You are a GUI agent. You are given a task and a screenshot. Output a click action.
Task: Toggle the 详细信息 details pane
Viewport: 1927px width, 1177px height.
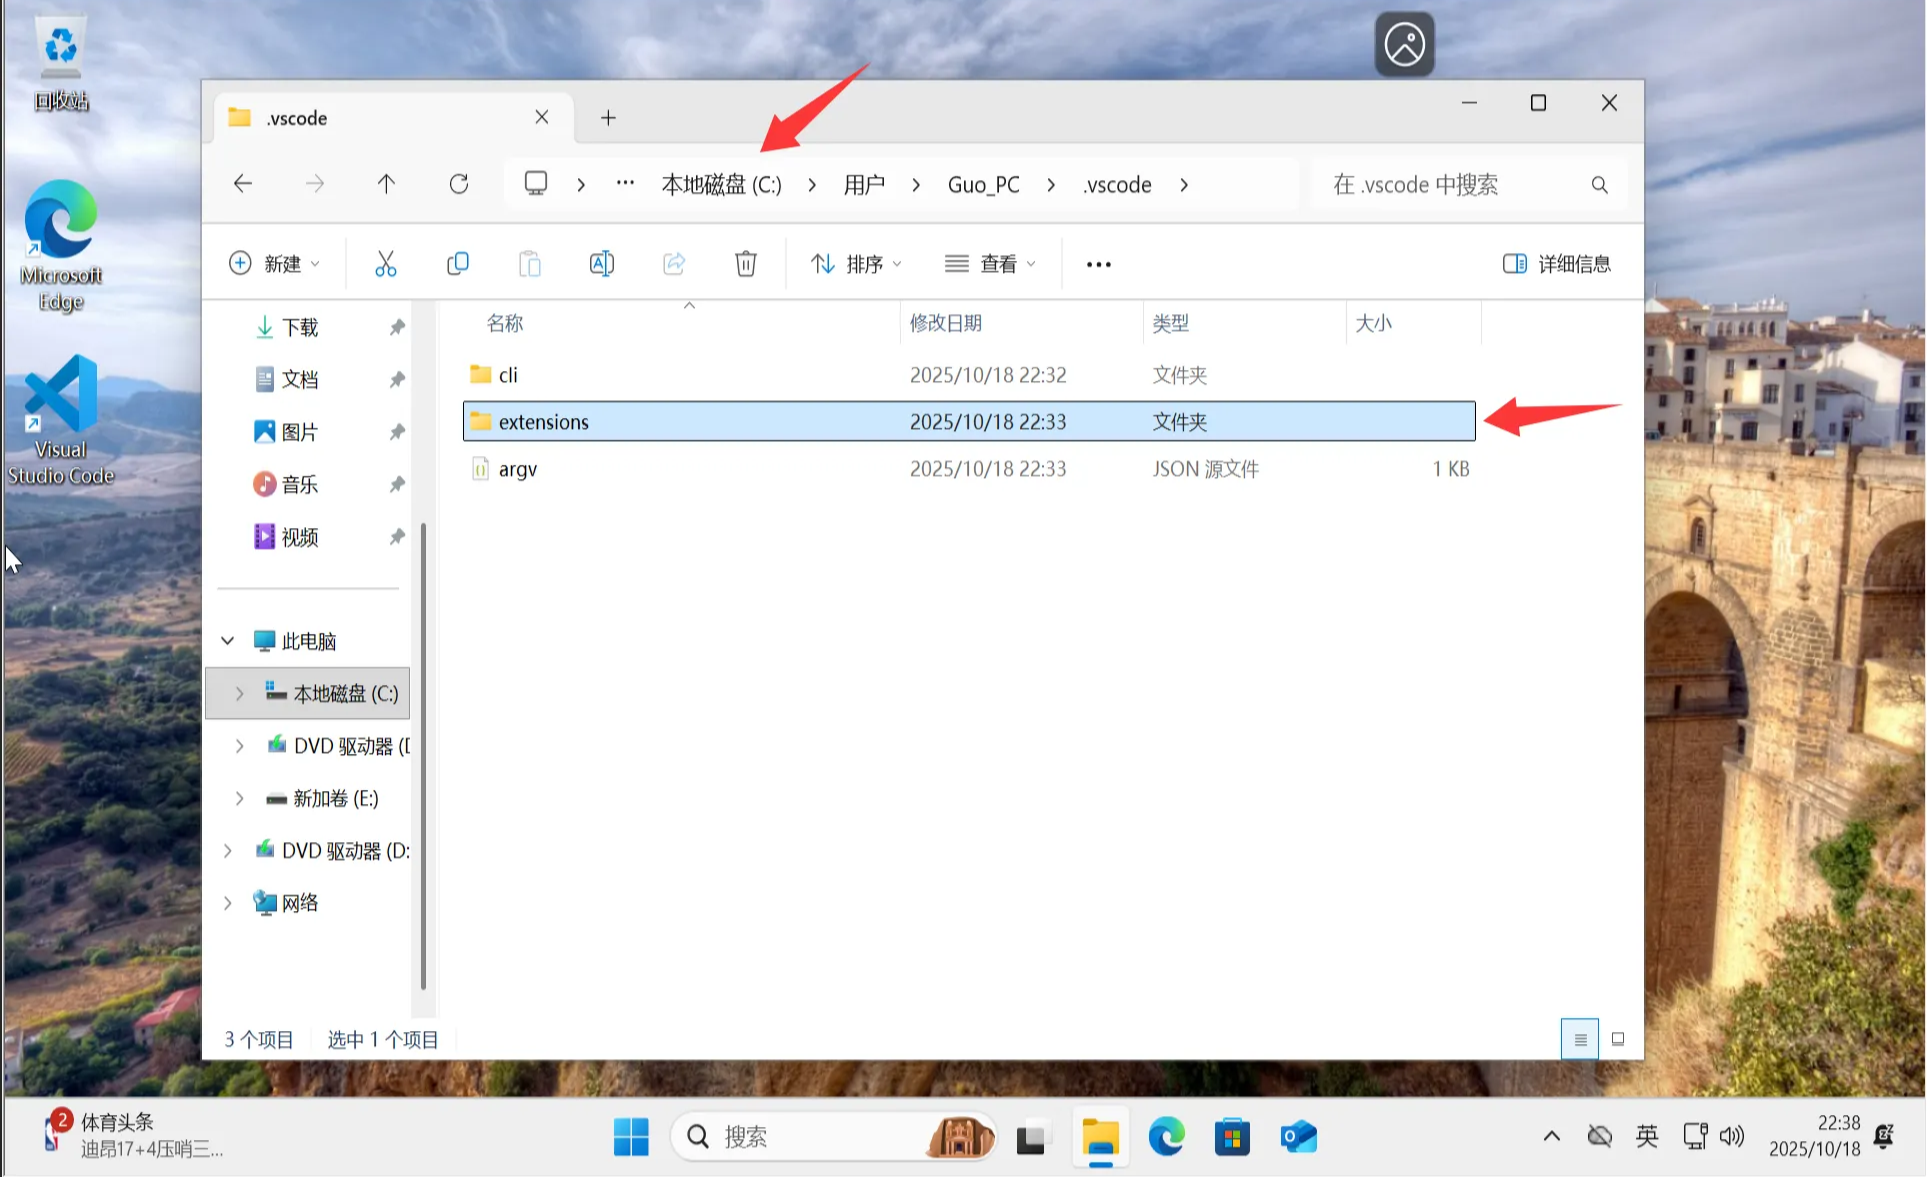1556,263
